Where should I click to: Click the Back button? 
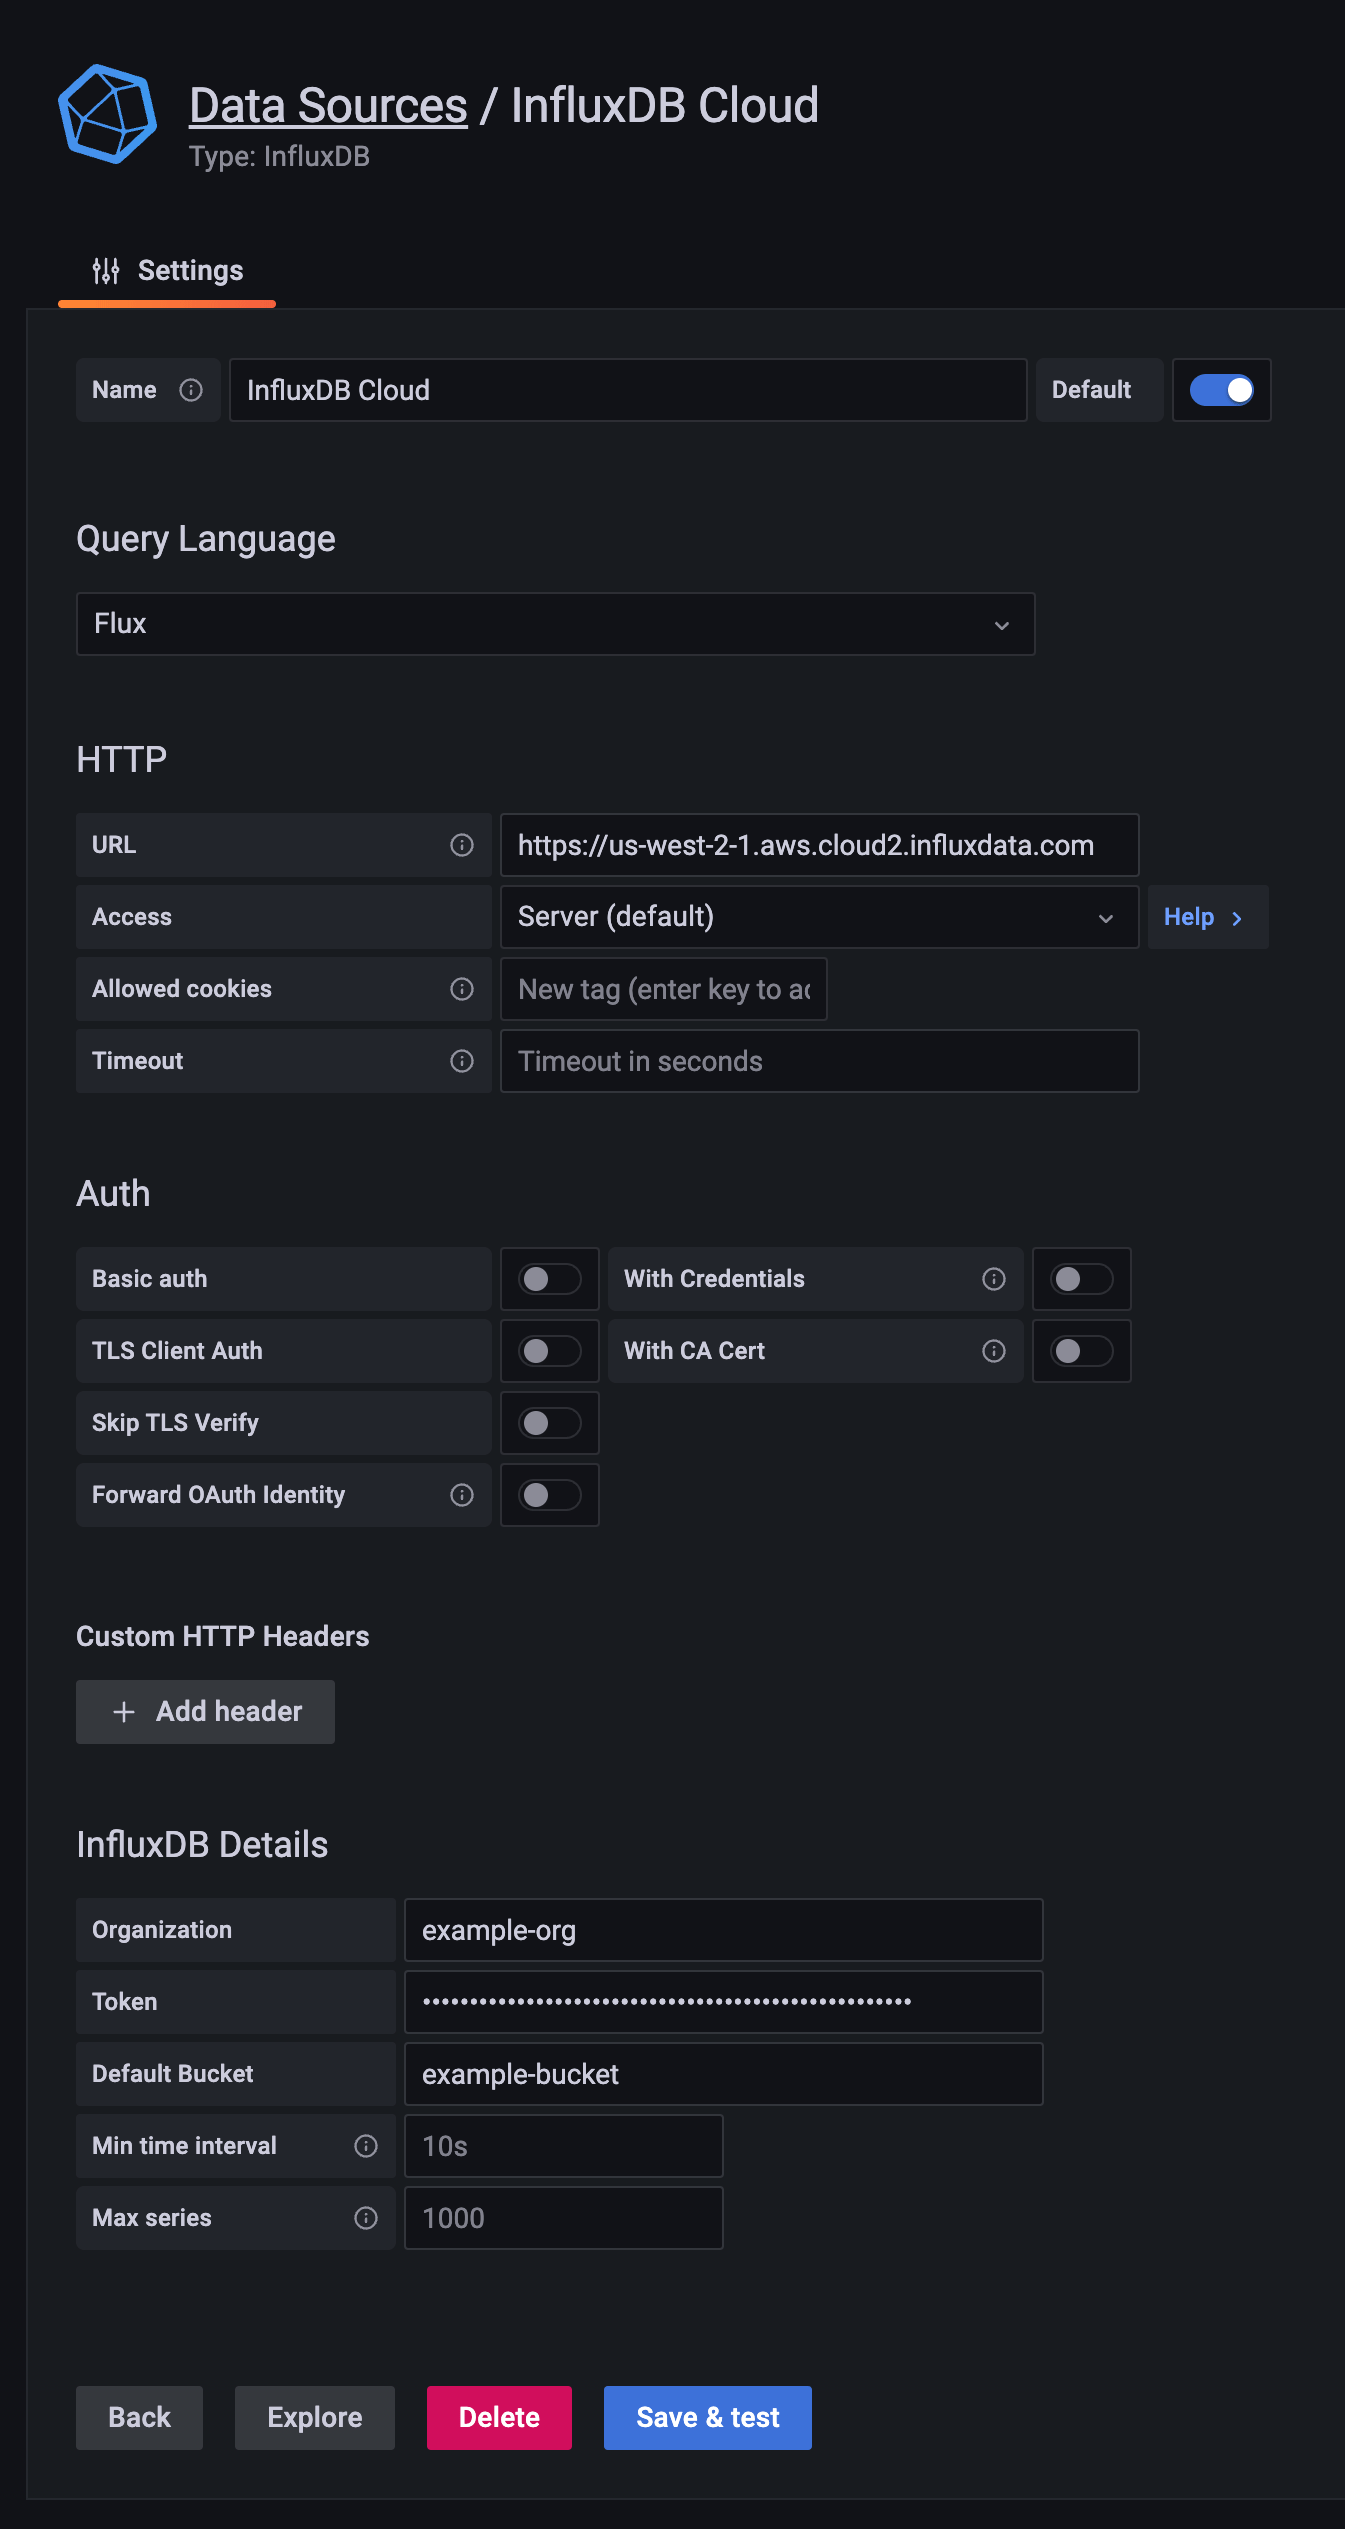click(x=140, y=2418)
